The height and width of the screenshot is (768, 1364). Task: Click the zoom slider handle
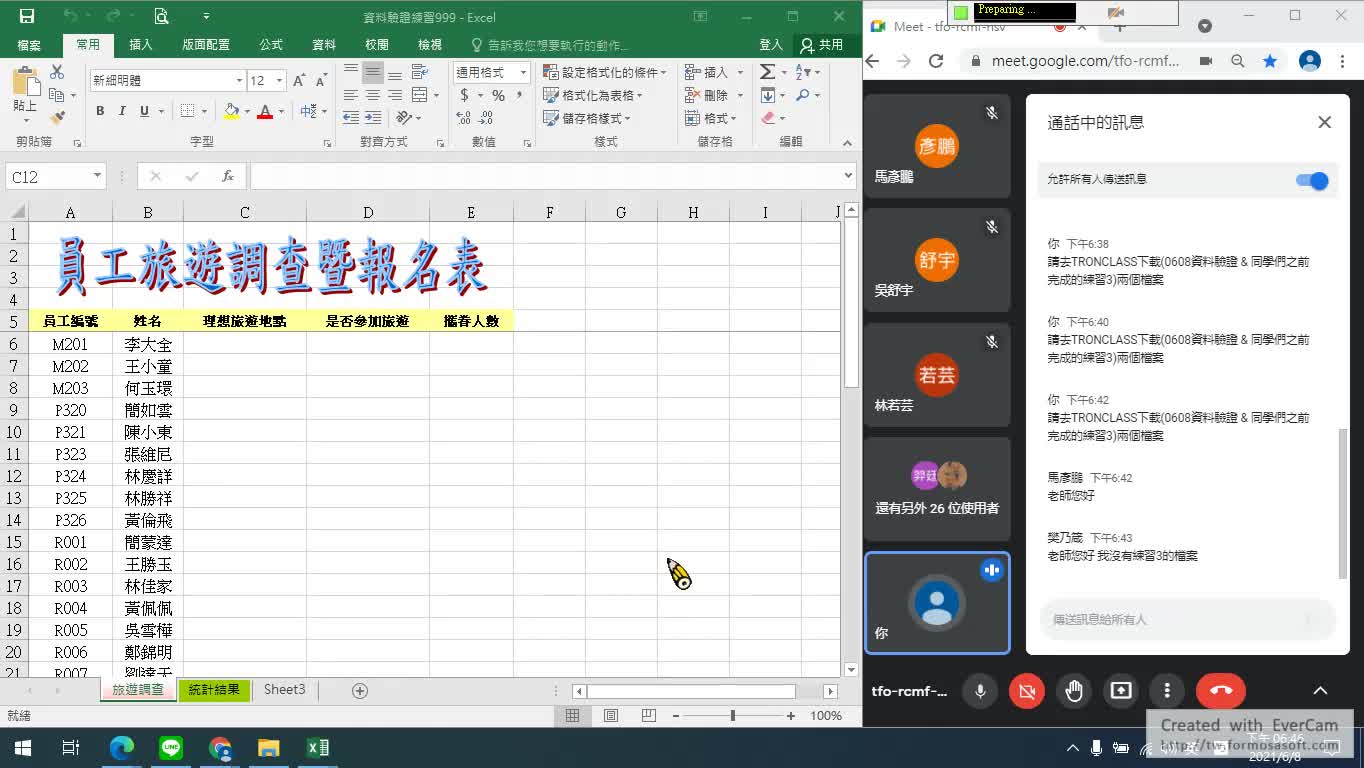(x=733, y=716)
